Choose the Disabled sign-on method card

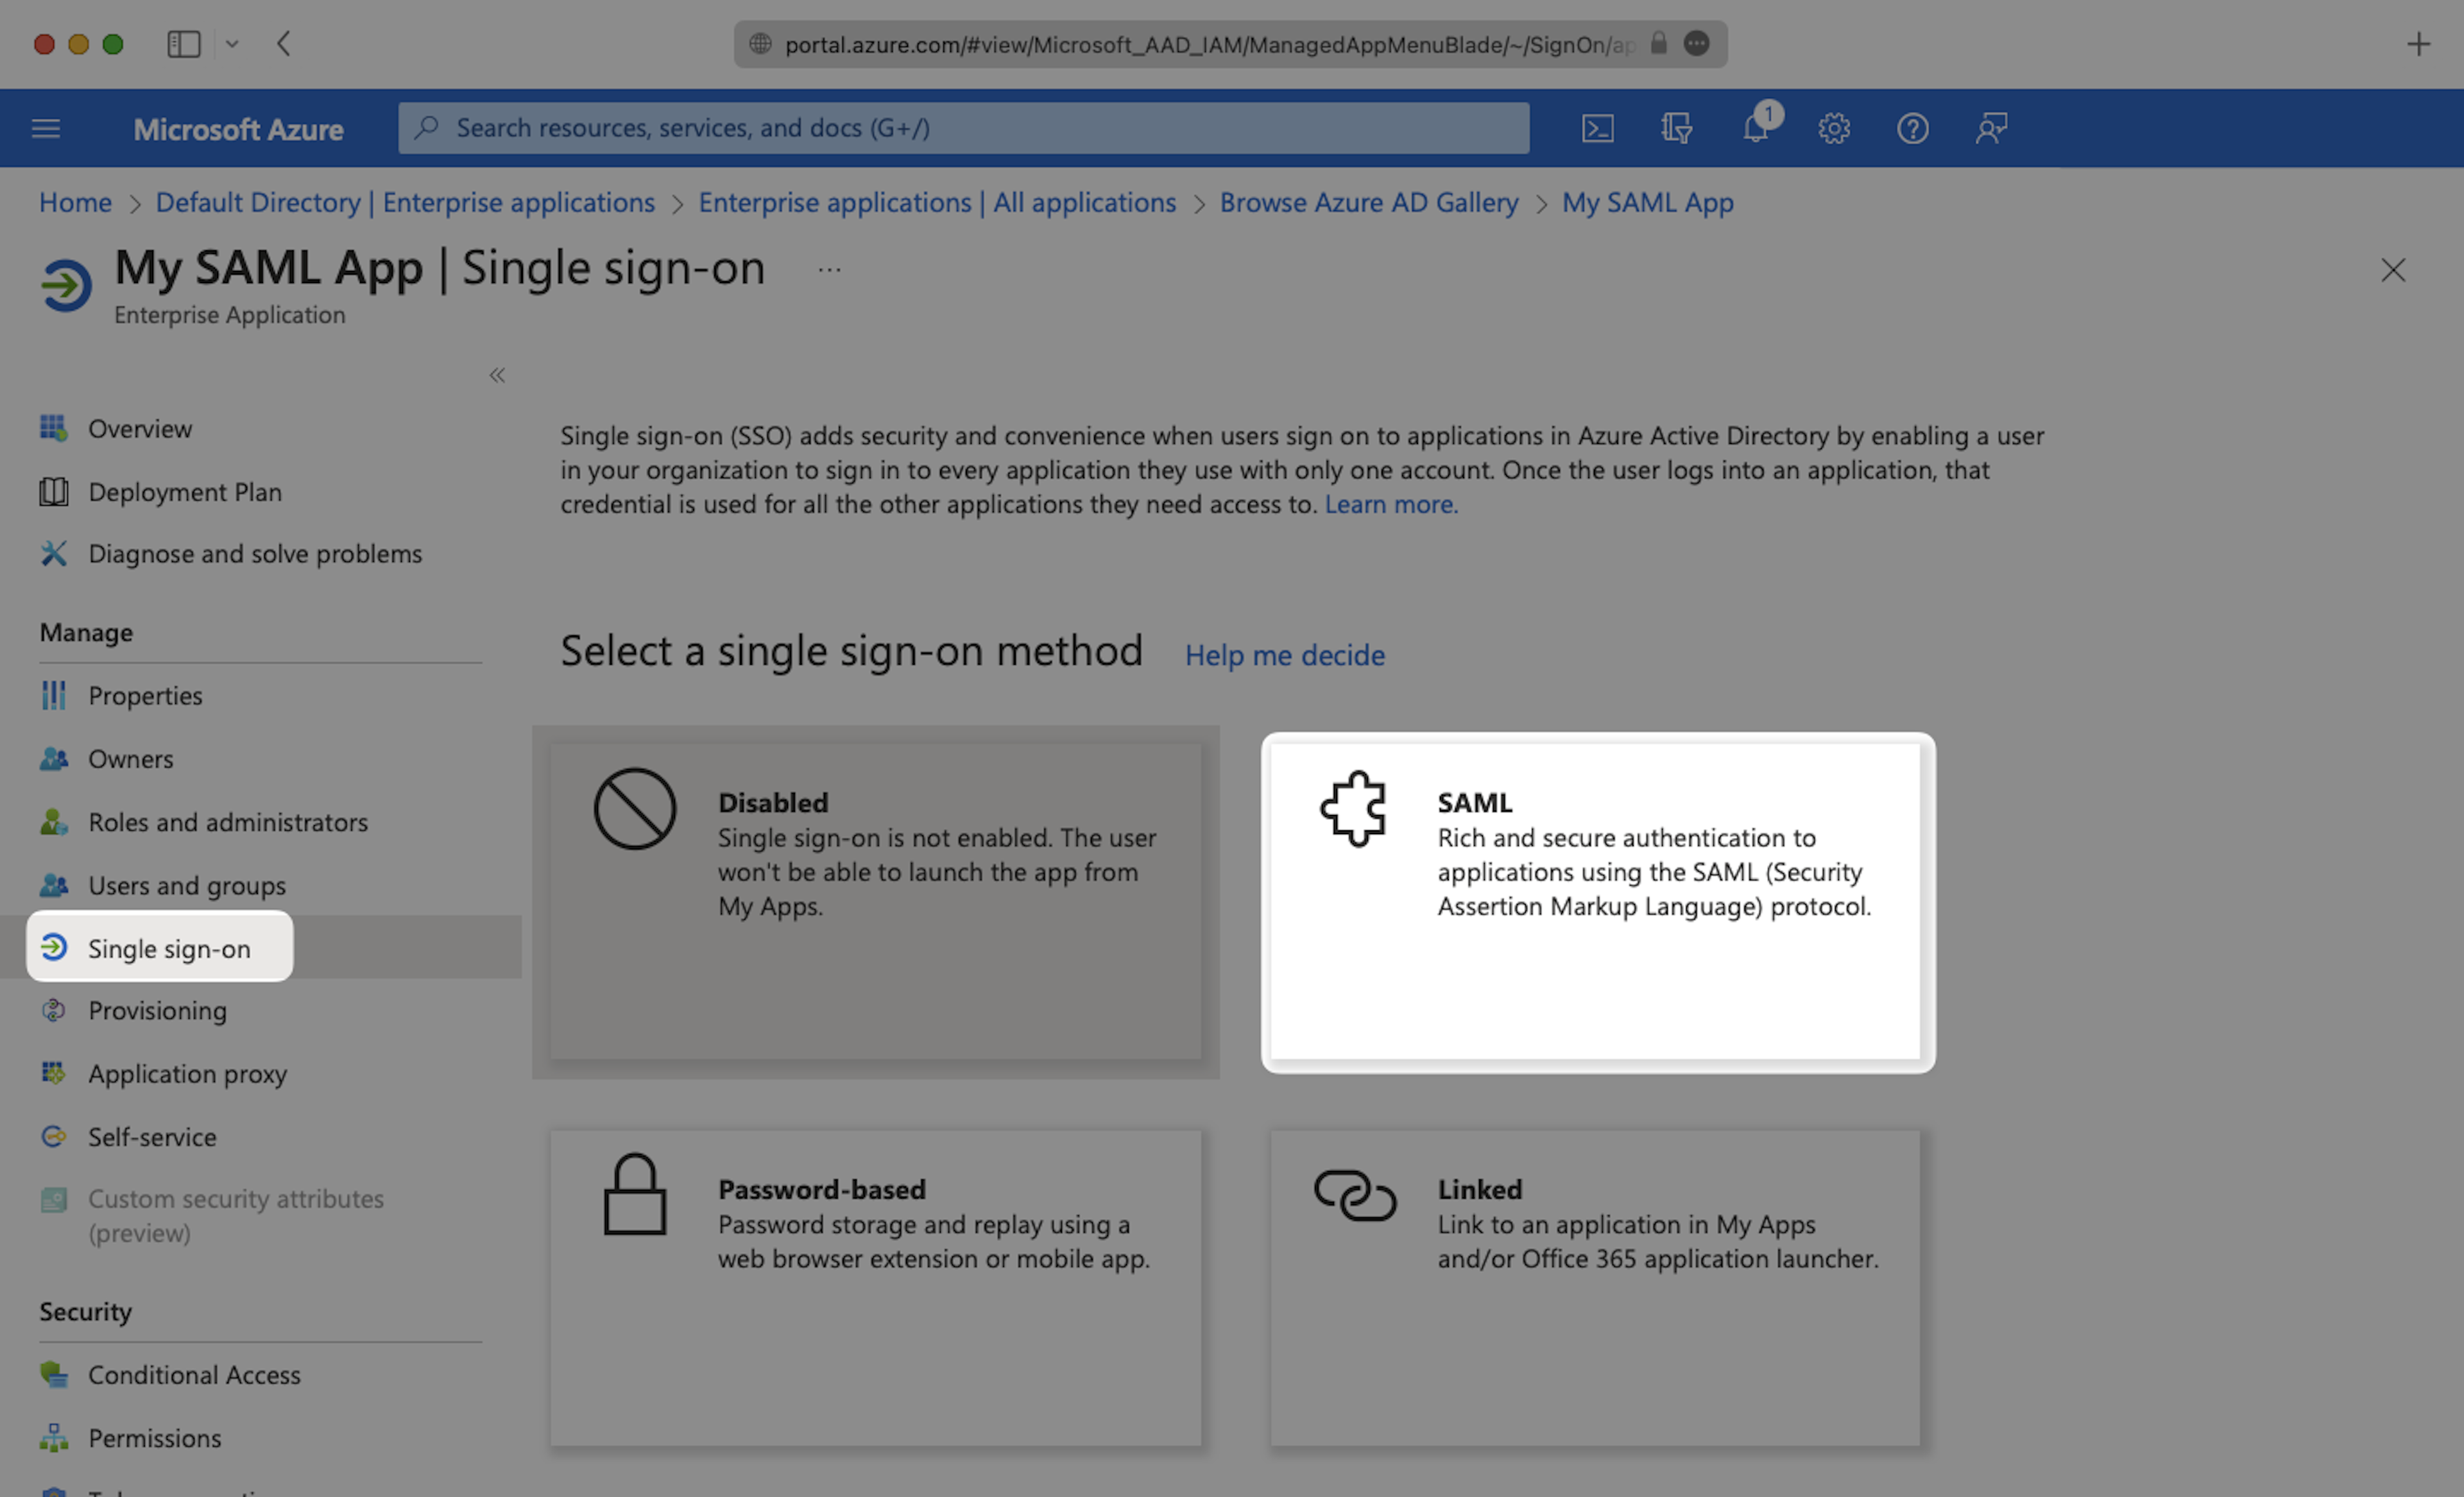coord(875,901)
